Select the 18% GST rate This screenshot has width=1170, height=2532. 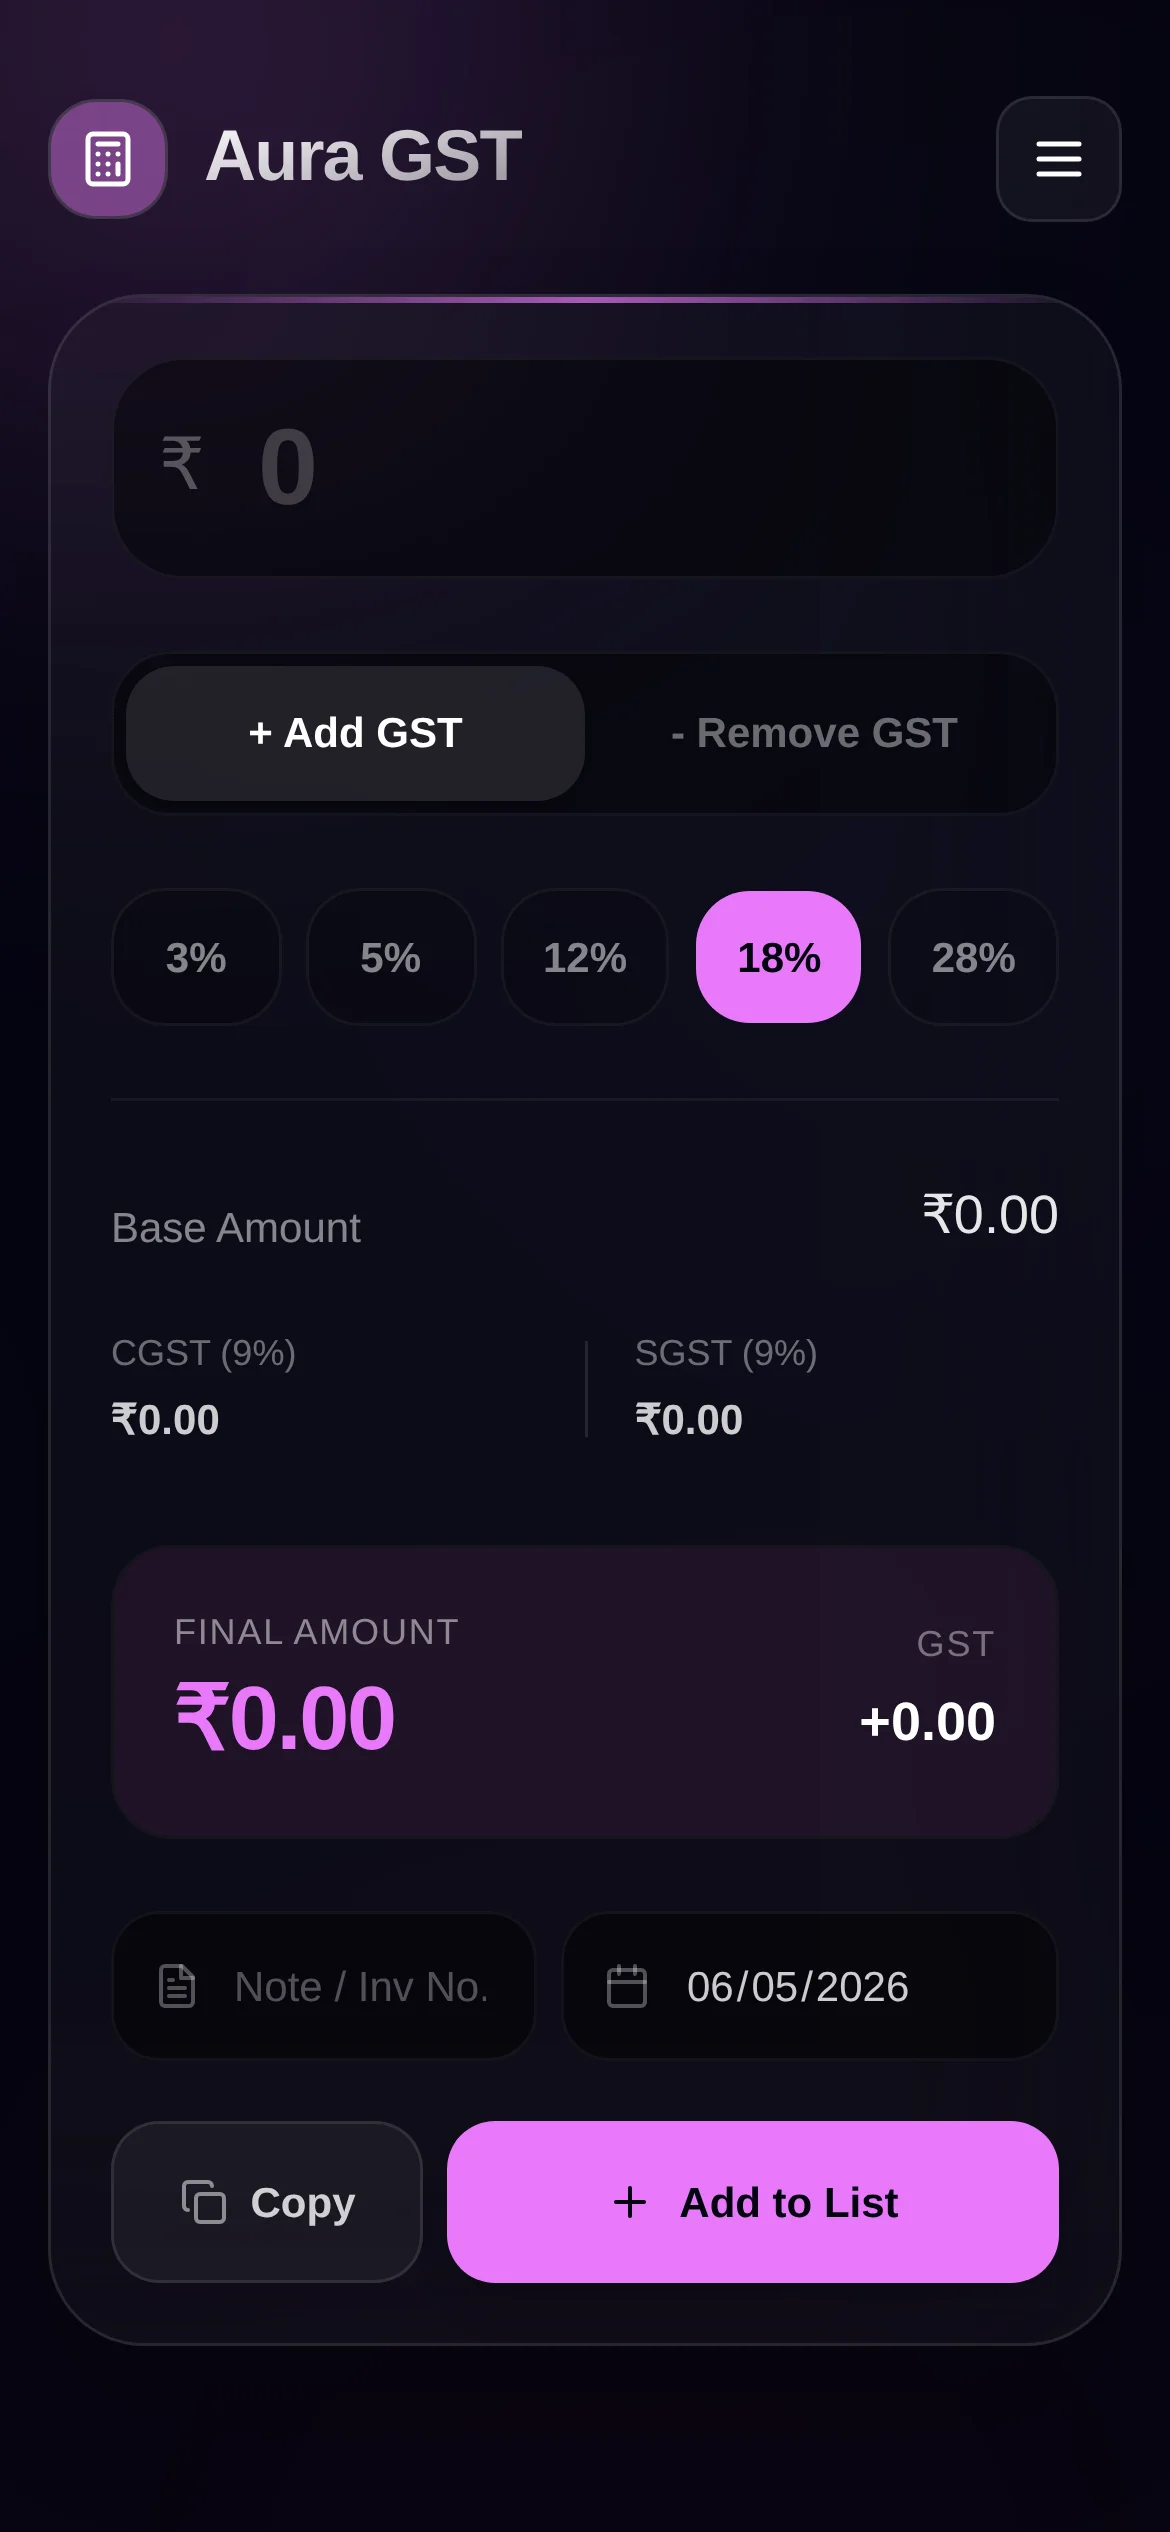[x=778, y=957]
